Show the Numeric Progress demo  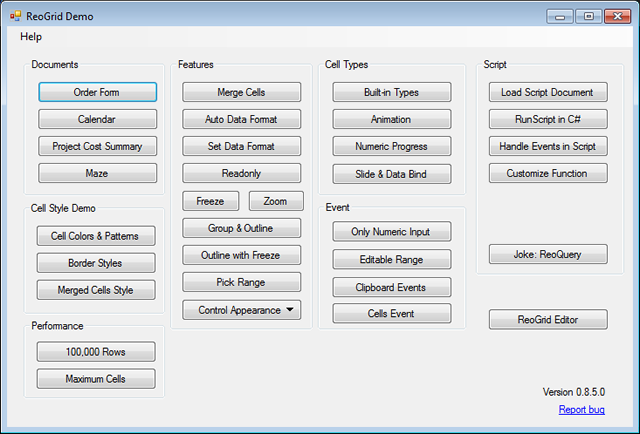392,146
